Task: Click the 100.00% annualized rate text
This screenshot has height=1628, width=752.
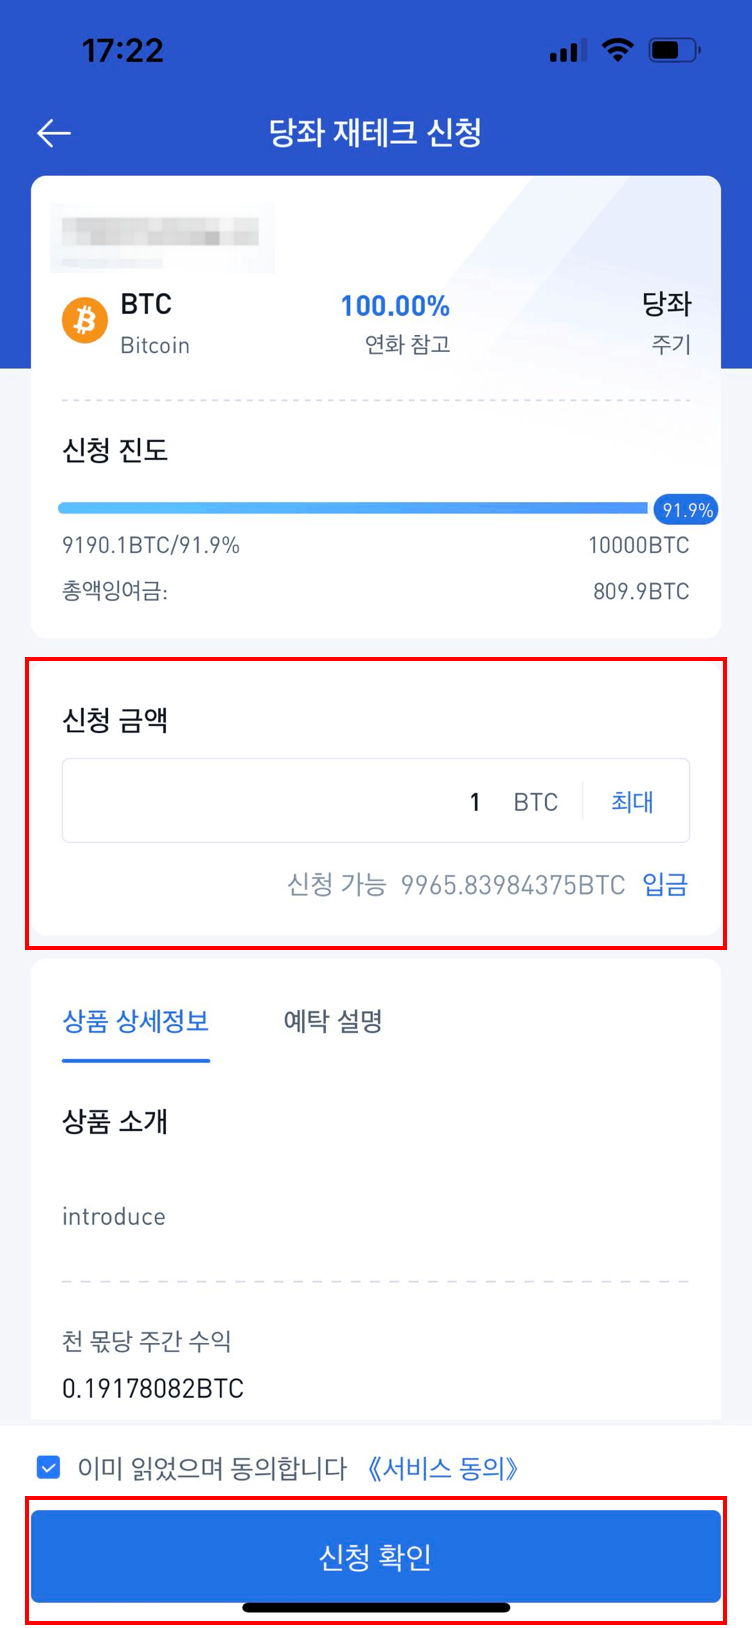Action: click(x=395, y=306)
